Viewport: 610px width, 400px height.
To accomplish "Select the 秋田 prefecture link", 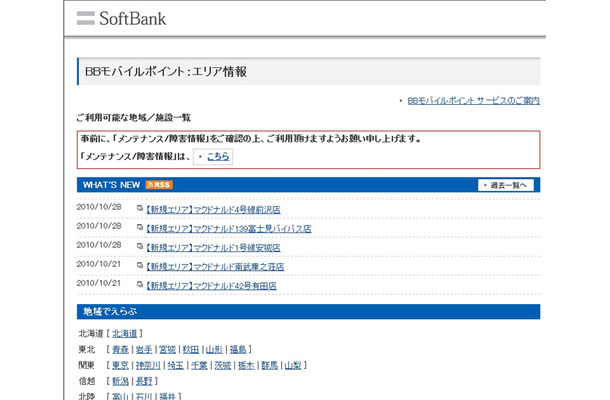I will click(x=191, y=349).
